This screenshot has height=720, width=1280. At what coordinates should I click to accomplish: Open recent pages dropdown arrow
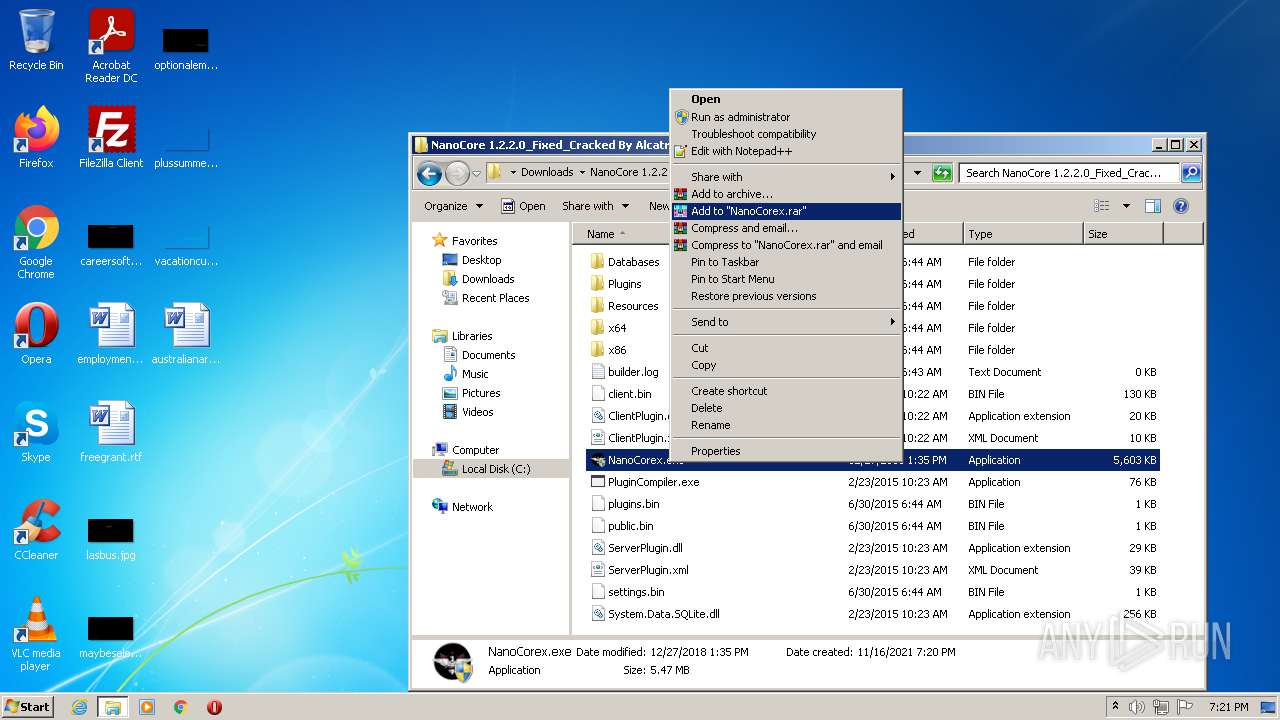pos(477,173)
